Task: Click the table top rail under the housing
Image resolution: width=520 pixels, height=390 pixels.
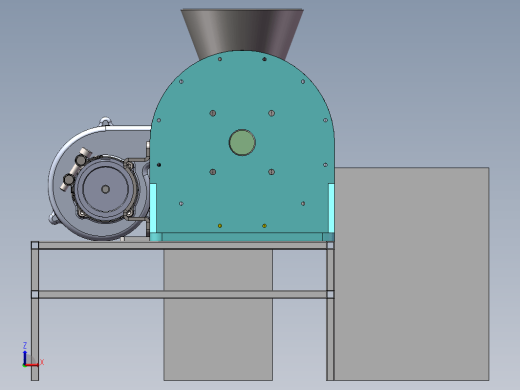Action: tap(183, 245)
